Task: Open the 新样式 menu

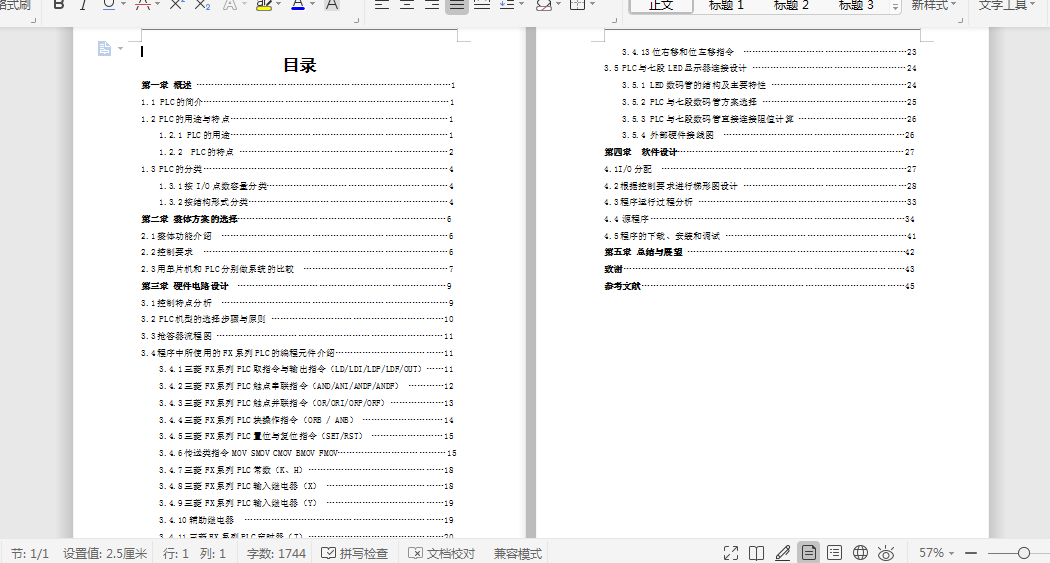Action: (933, 5)
